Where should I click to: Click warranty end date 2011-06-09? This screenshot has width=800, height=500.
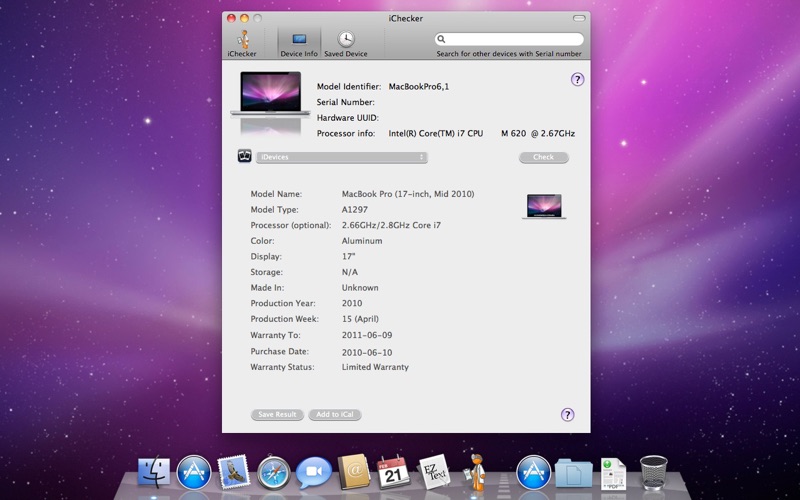367,335
